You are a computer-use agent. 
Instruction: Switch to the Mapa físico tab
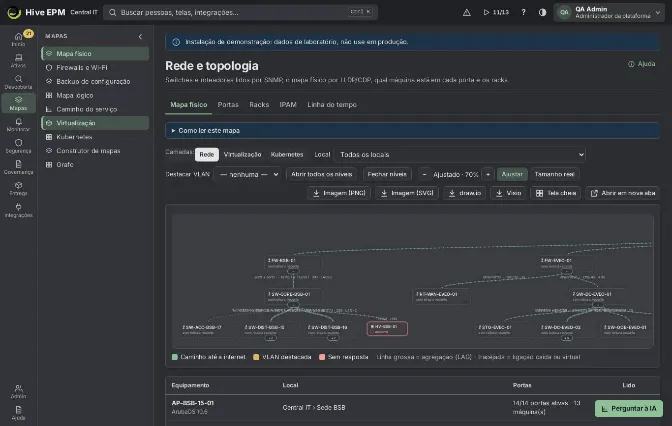tap(189, 105)
